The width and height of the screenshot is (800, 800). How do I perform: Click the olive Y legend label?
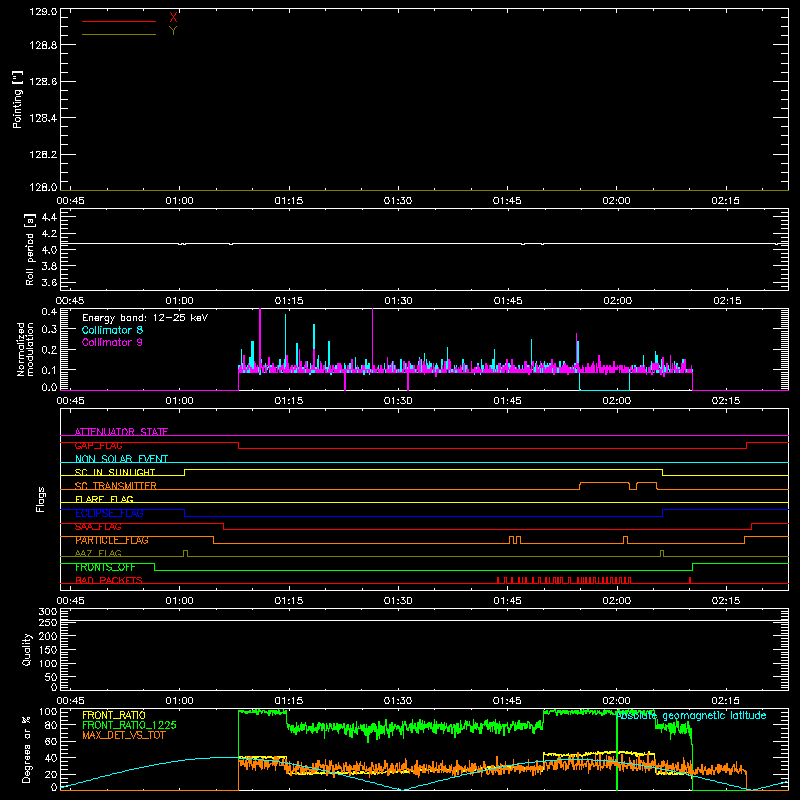(x=173, y=31)
